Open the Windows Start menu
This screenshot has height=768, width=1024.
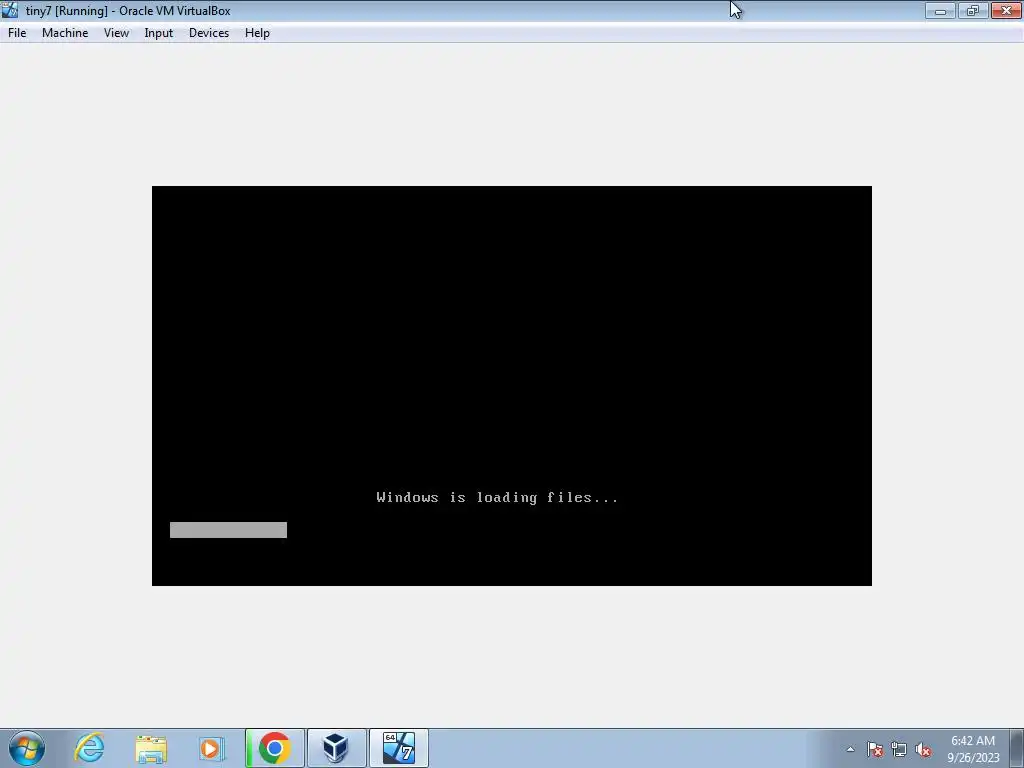pyautogui.click(x=27, y=748)
